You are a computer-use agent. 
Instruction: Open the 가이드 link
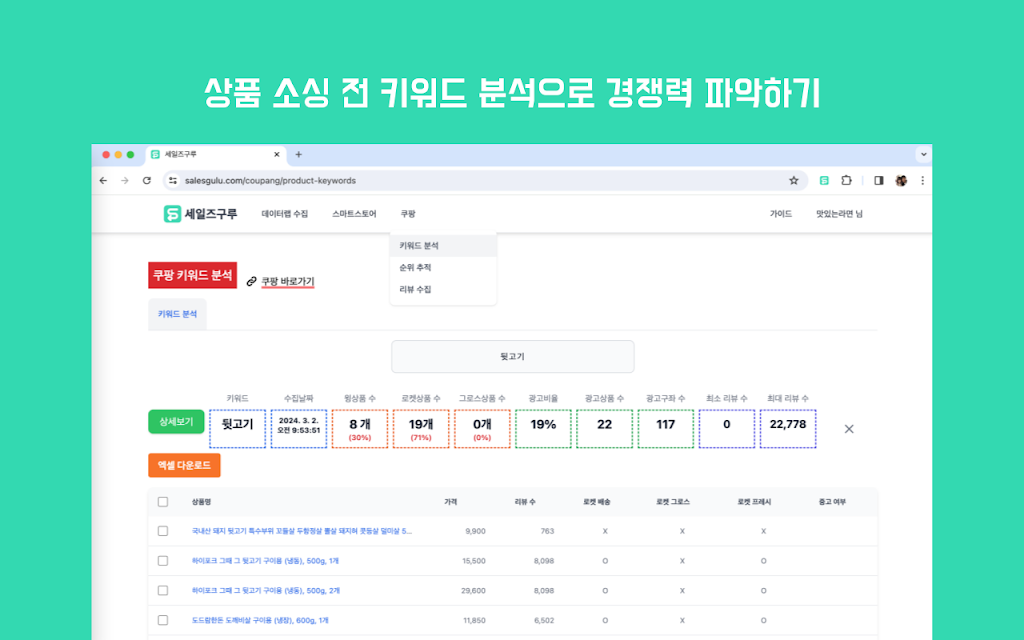780,214
